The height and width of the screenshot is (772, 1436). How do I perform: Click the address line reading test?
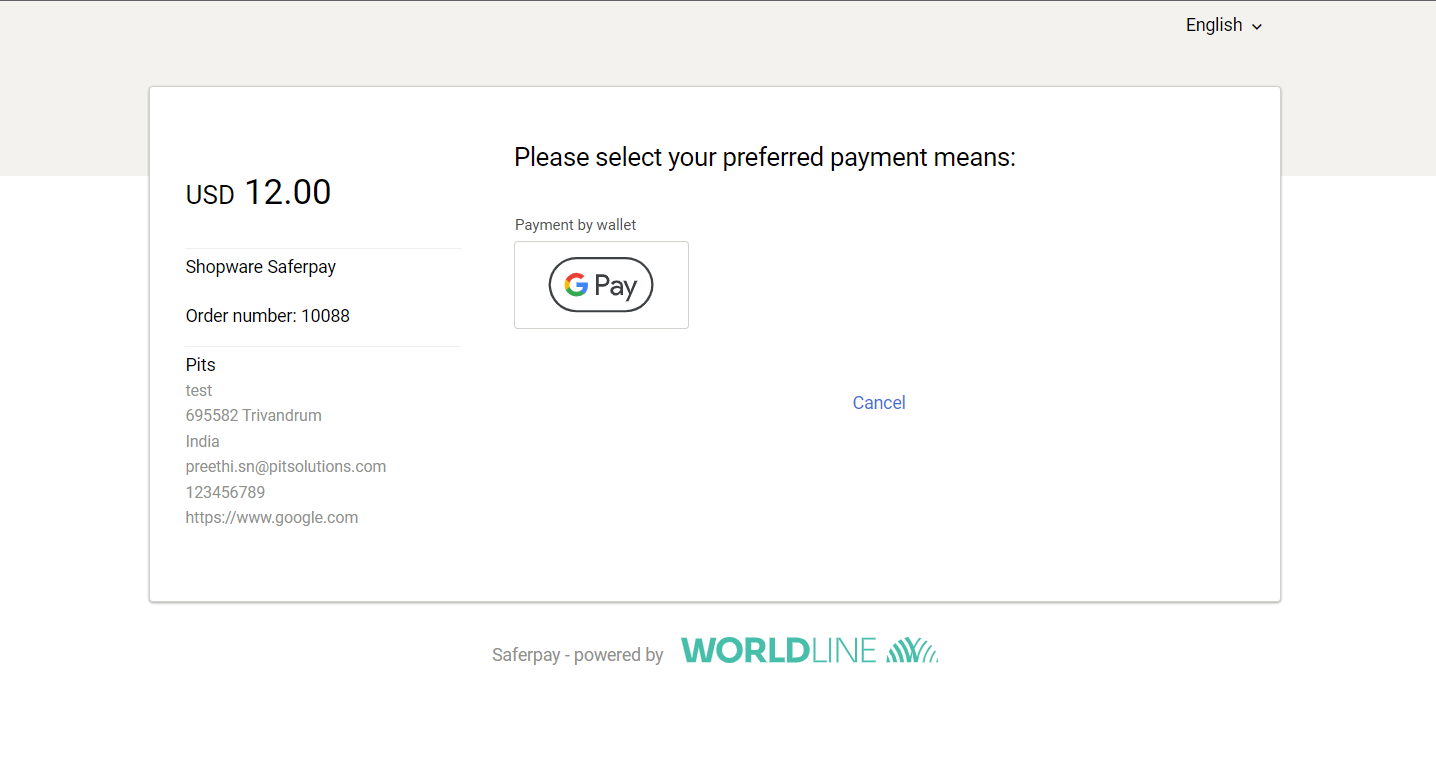[x=199, y=390]
